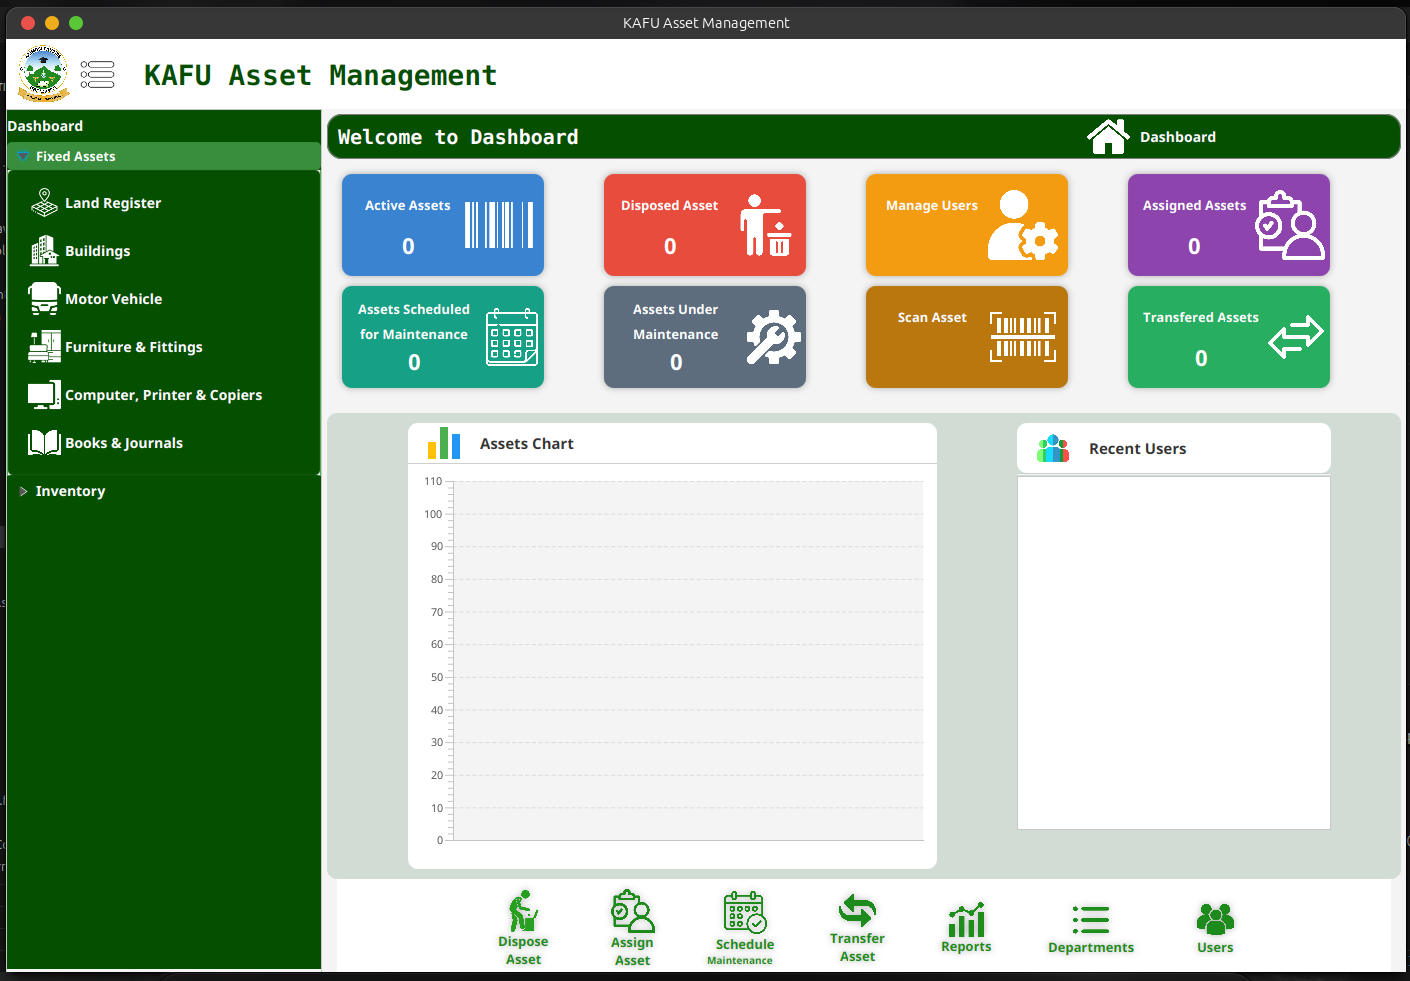Click the Disposed Asset red tile

704,225
